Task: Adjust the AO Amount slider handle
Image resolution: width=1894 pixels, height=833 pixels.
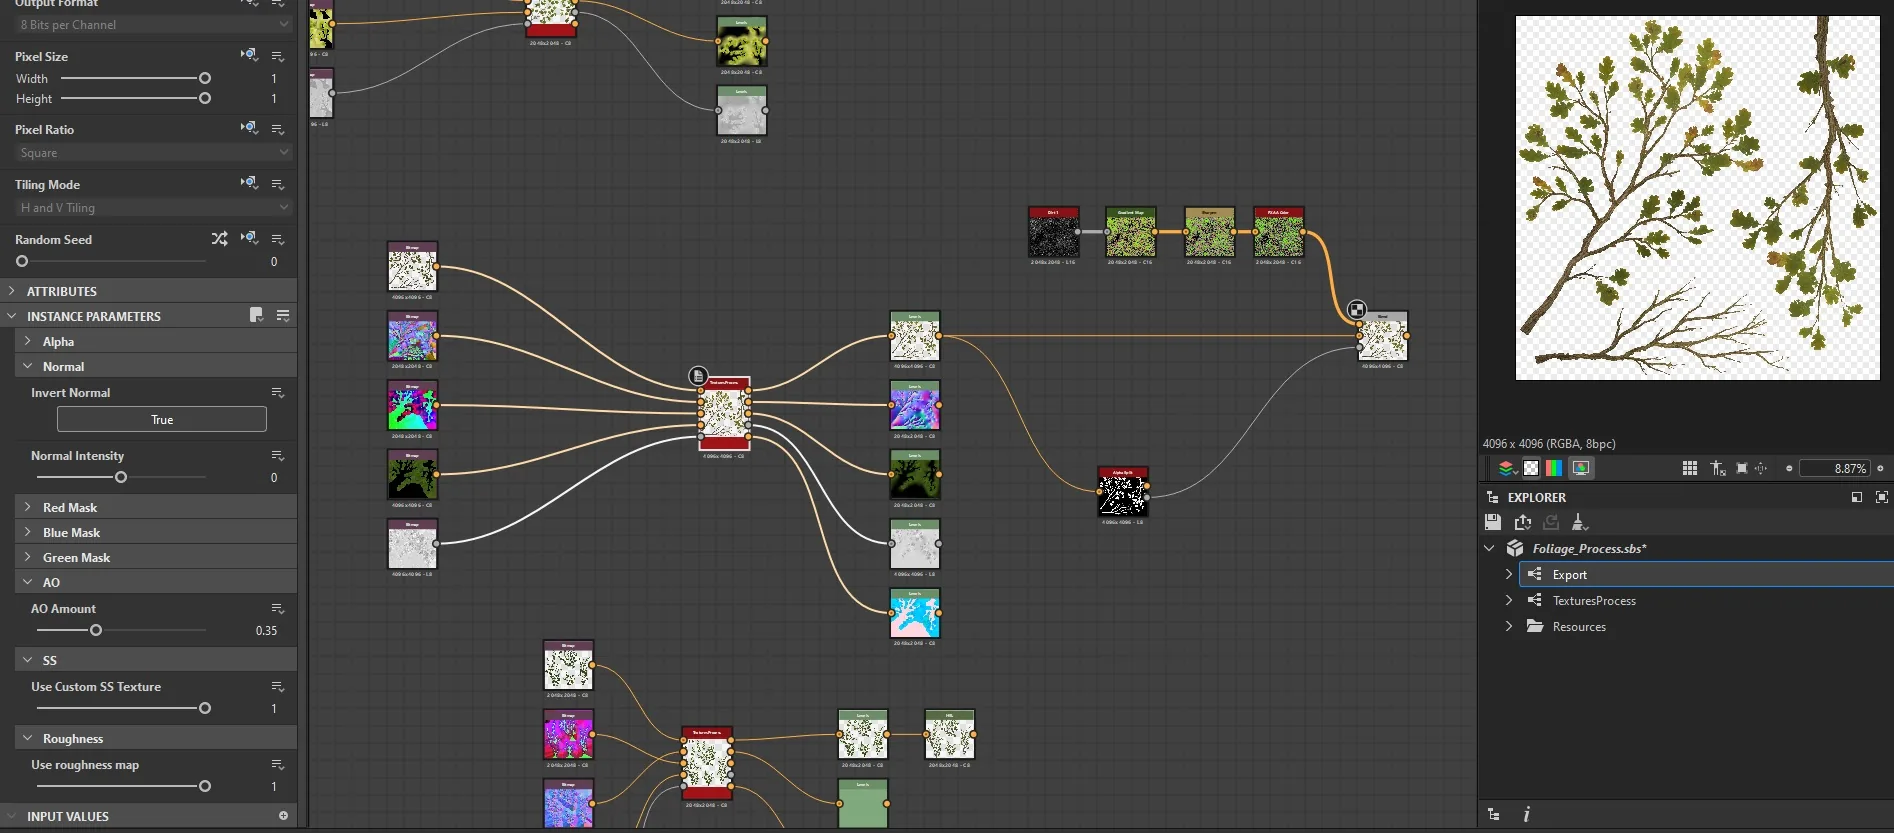Action: (96, 630)
